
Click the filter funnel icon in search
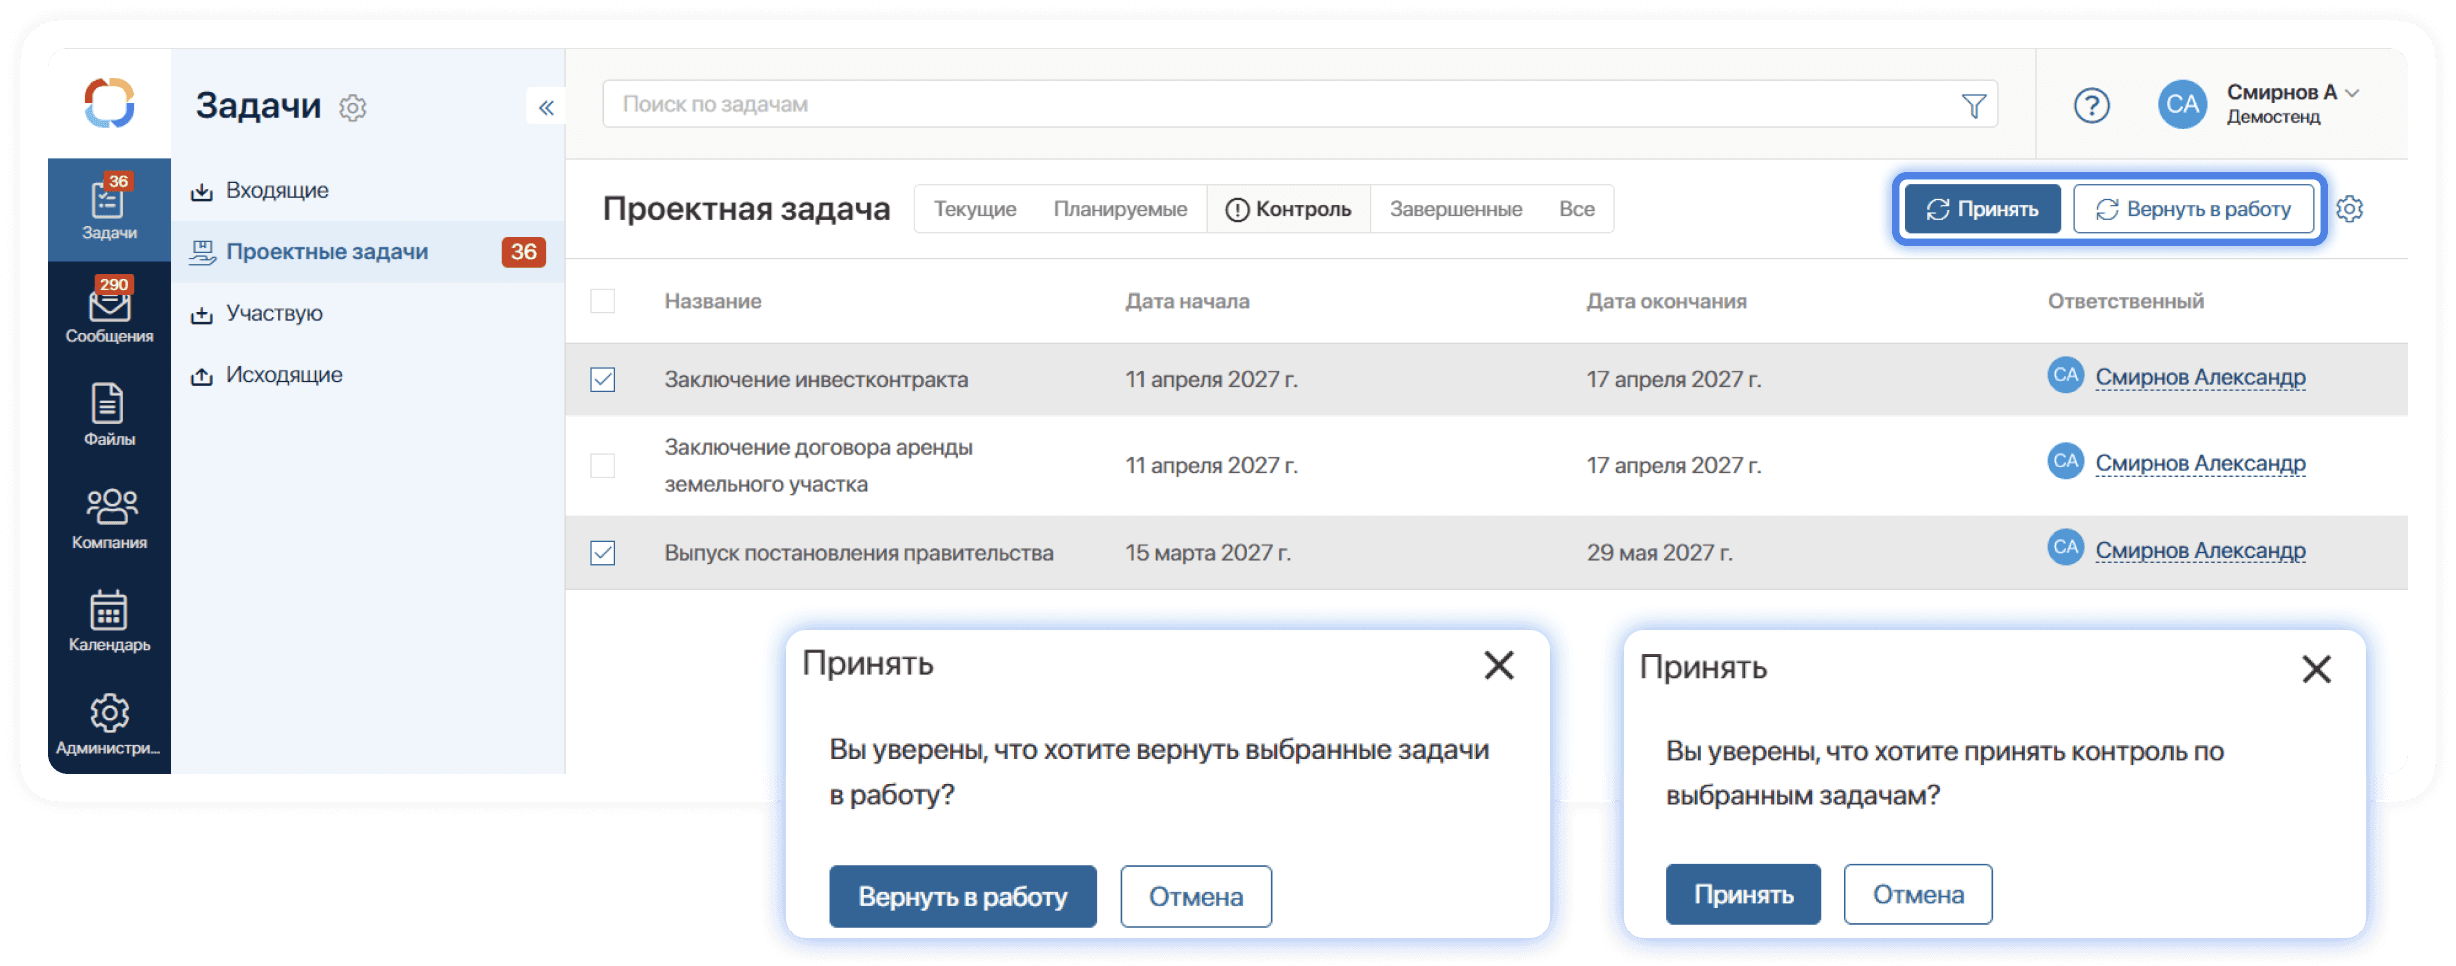[x=1973, y=105]
